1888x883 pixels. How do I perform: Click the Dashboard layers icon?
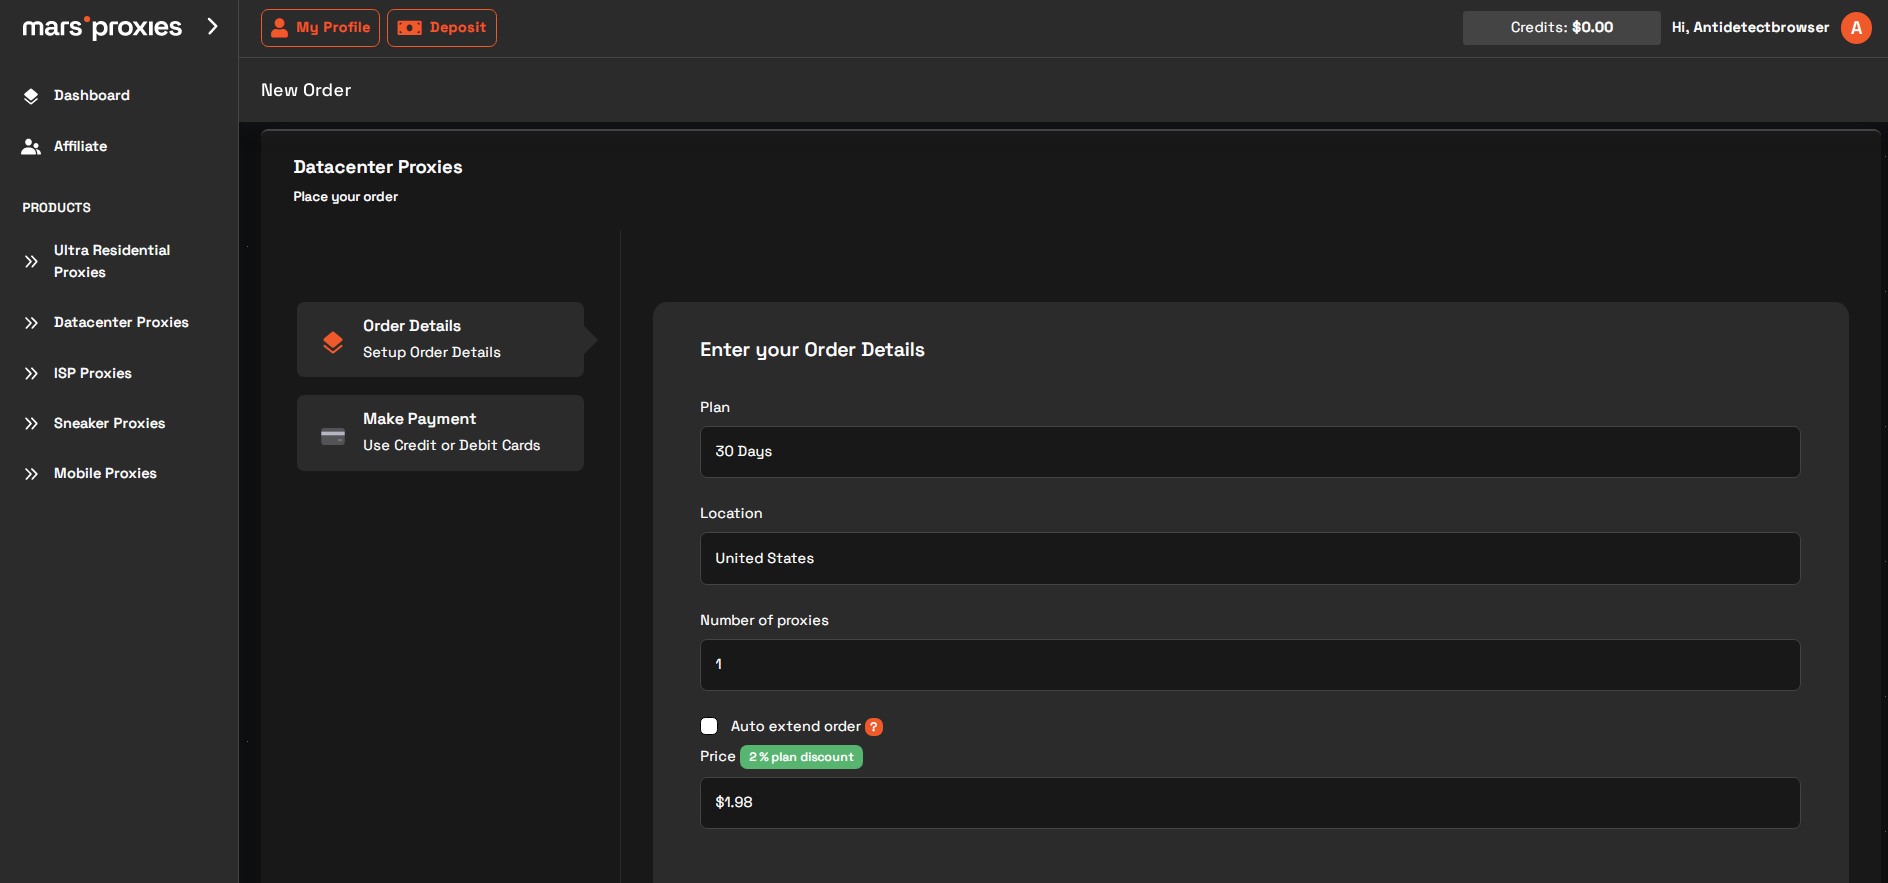point(31,96)
